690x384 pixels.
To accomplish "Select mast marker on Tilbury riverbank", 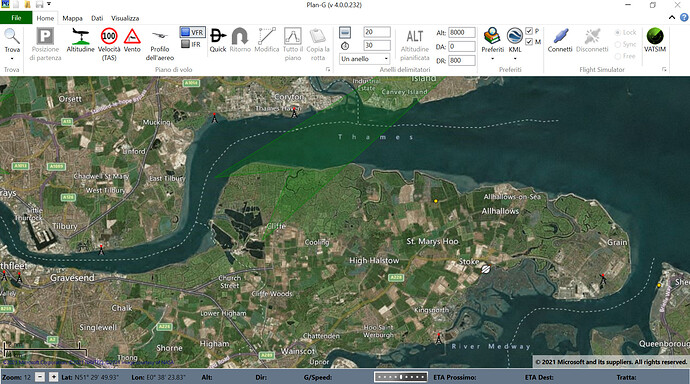I will 101,250.
